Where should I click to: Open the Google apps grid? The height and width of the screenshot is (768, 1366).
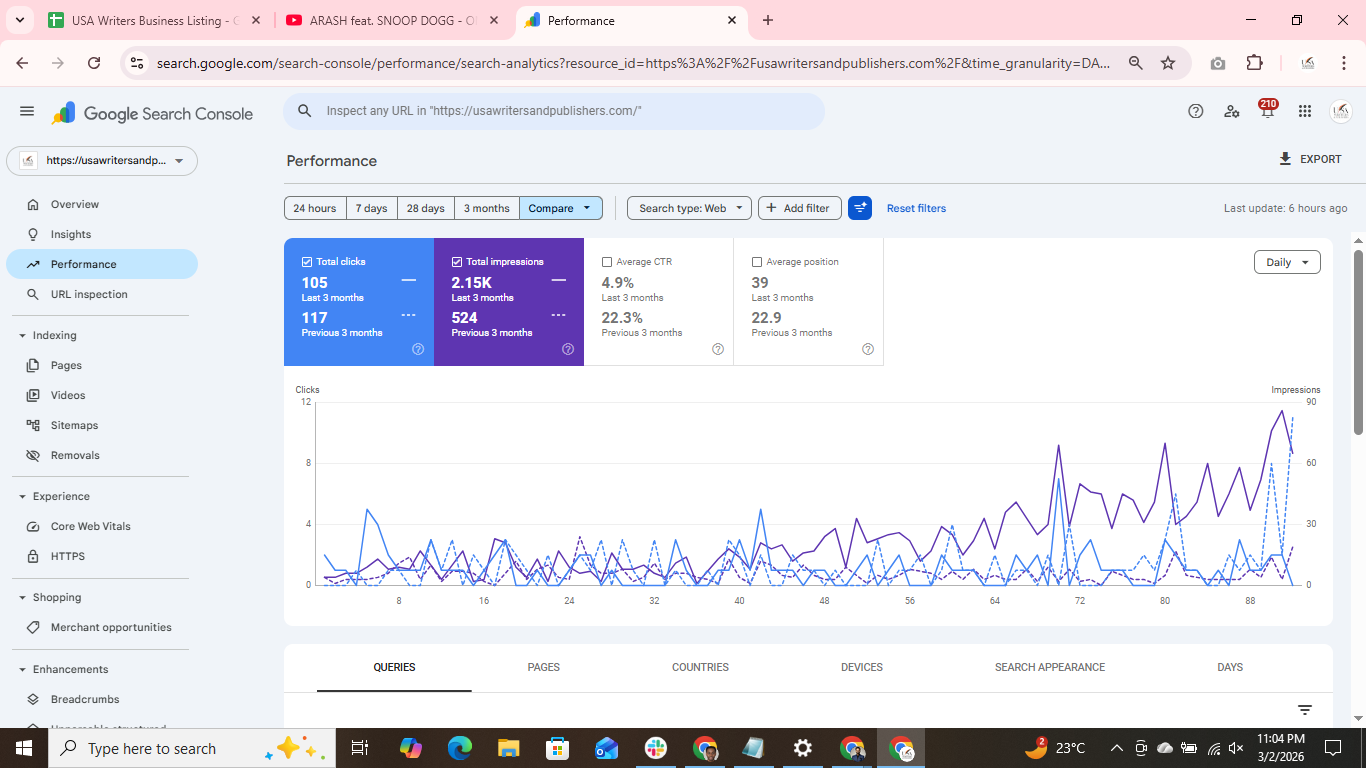[1304, 111]
